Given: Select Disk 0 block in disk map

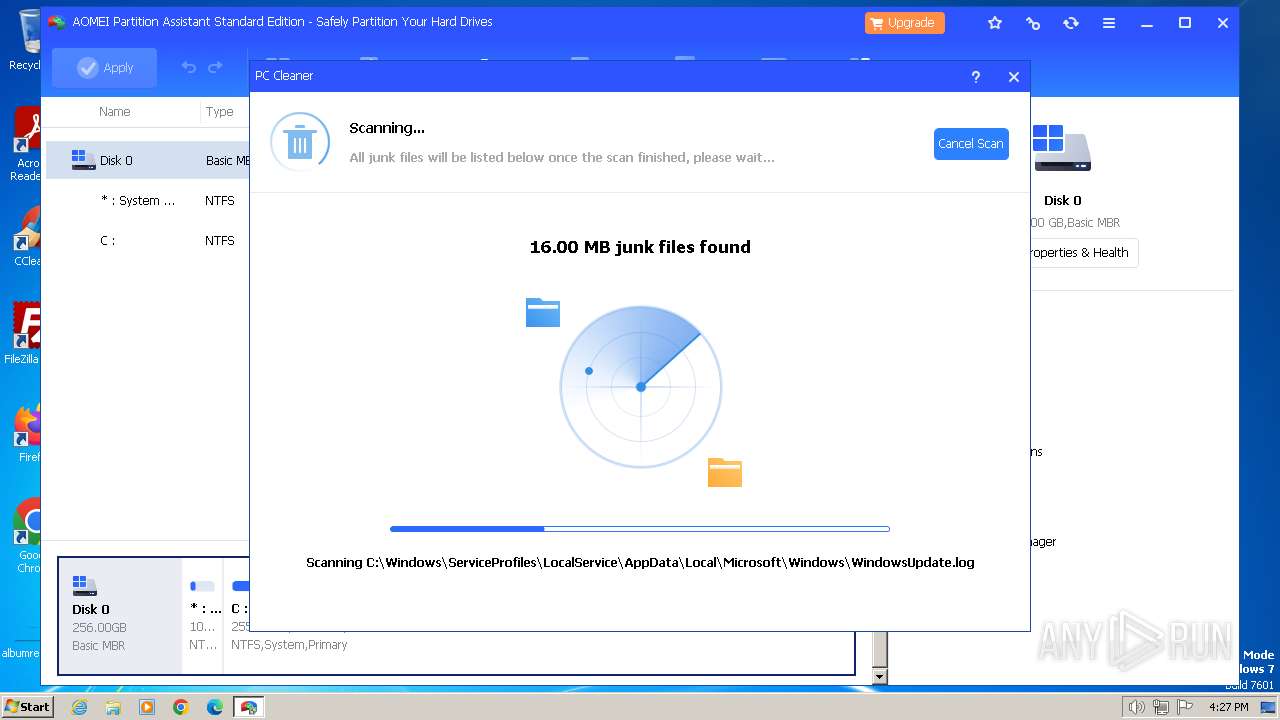Looking at the screenshot, I should click(x=120, y=615).
